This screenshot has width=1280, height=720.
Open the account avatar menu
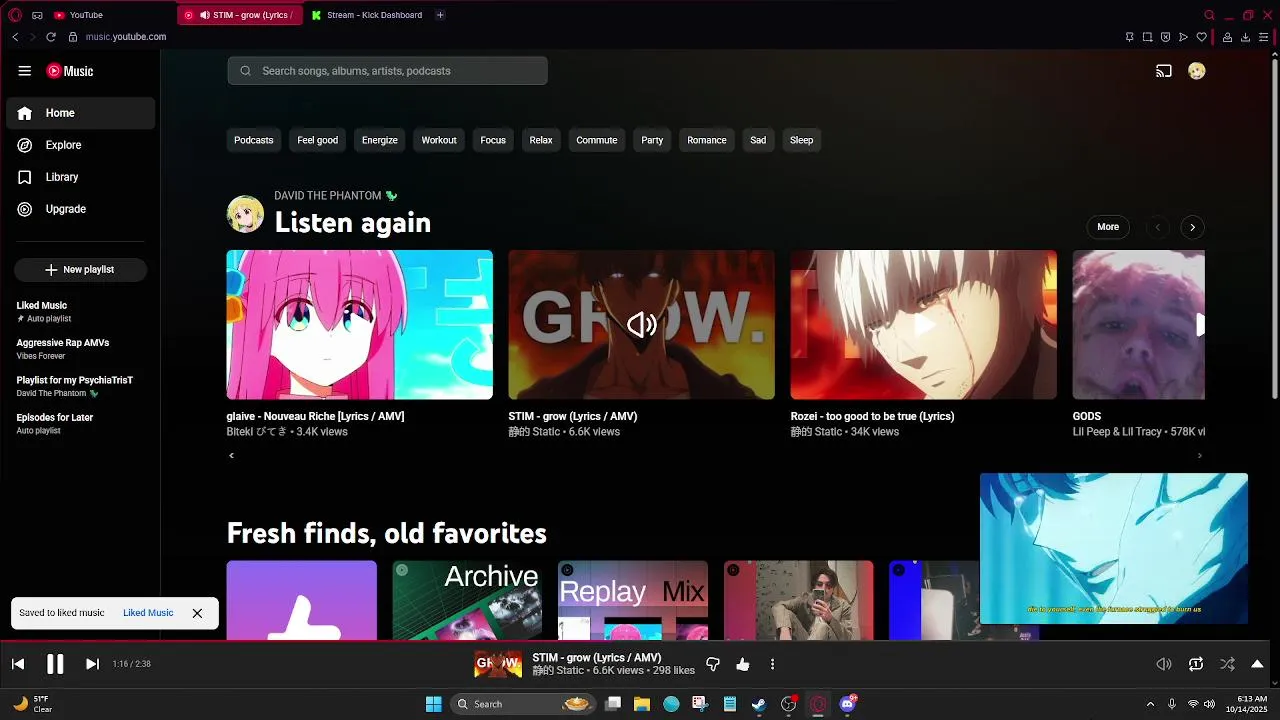(x=1196, y=71)
